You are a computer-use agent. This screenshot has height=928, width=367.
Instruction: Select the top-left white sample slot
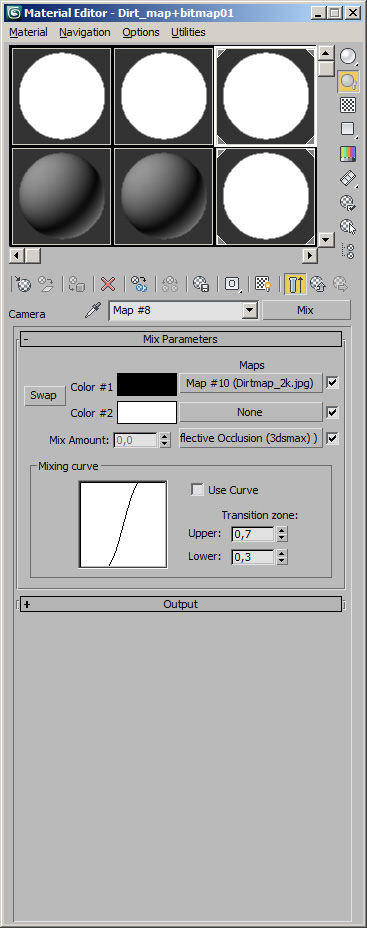[x=62, y=96]
